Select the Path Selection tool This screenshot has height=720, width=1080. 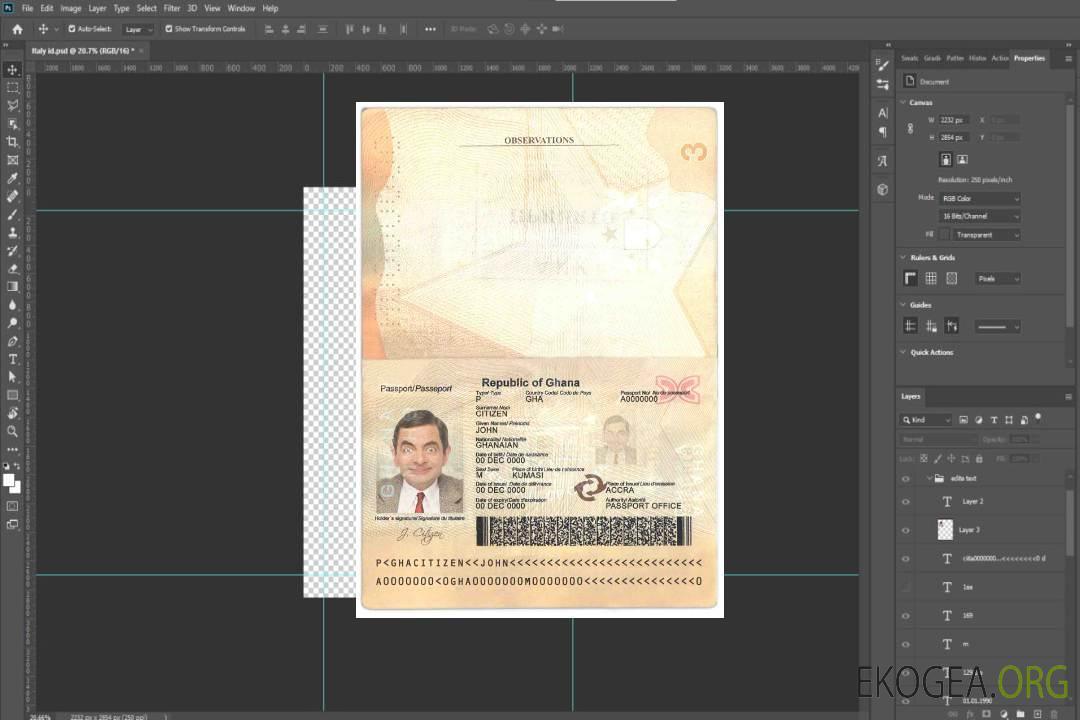pos(12,377)
